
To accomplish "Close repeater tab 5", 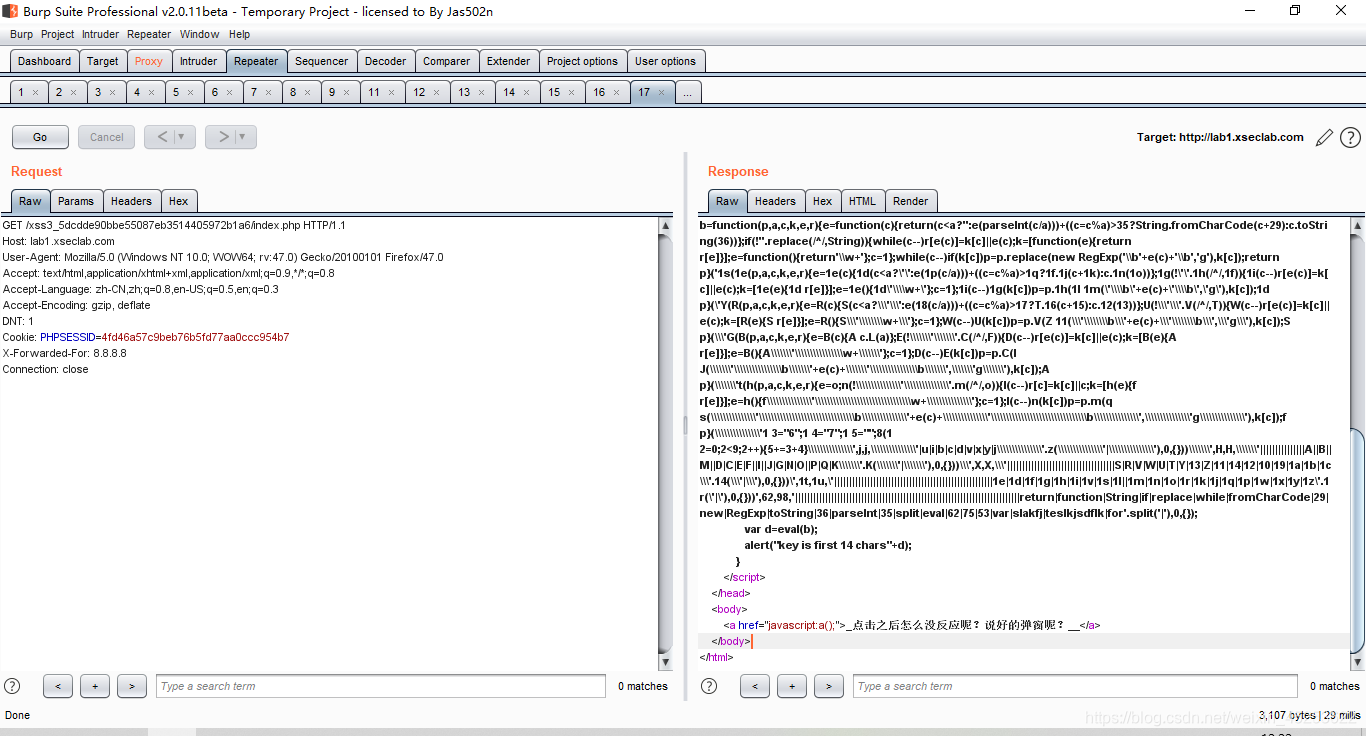I will (x=190, y=92).
